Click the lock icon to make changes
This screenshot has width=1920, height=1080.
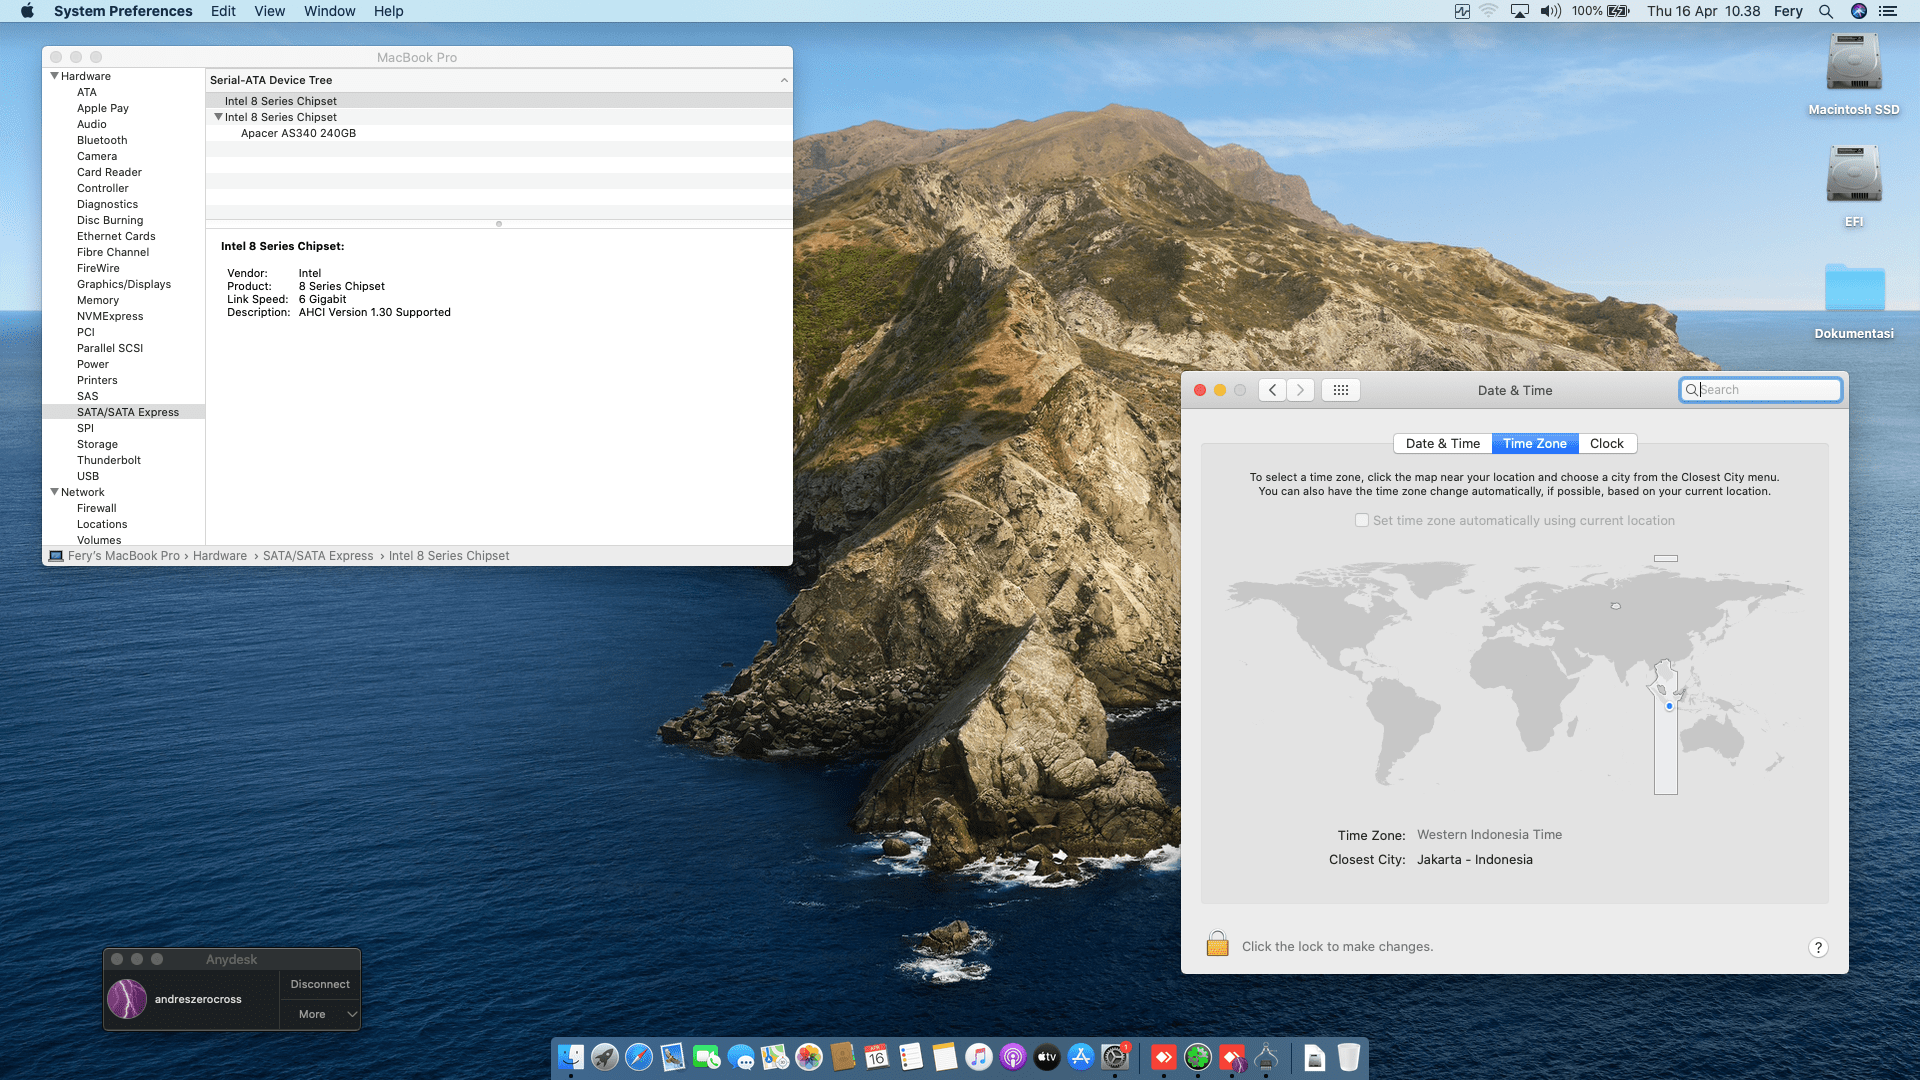(1217, 944)
